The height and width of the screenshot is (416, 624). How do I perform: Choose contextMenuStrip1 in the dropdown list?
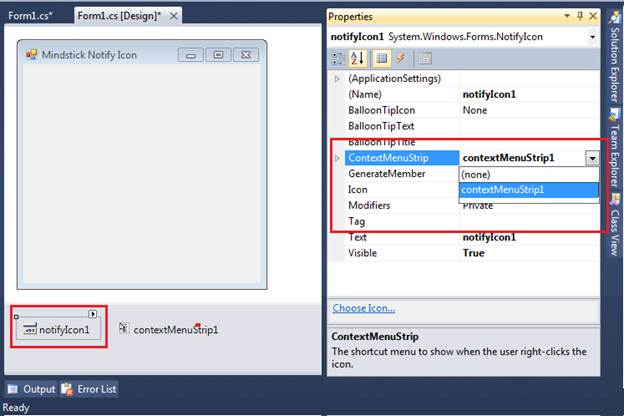point(529,190)
